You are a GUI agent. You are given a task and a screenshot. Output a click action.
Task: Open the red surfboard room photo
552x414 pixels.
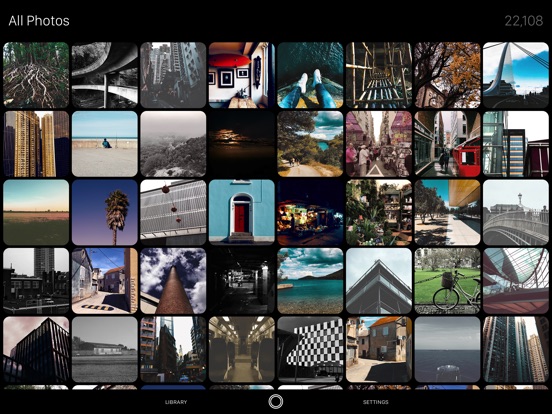pos(242,75)
